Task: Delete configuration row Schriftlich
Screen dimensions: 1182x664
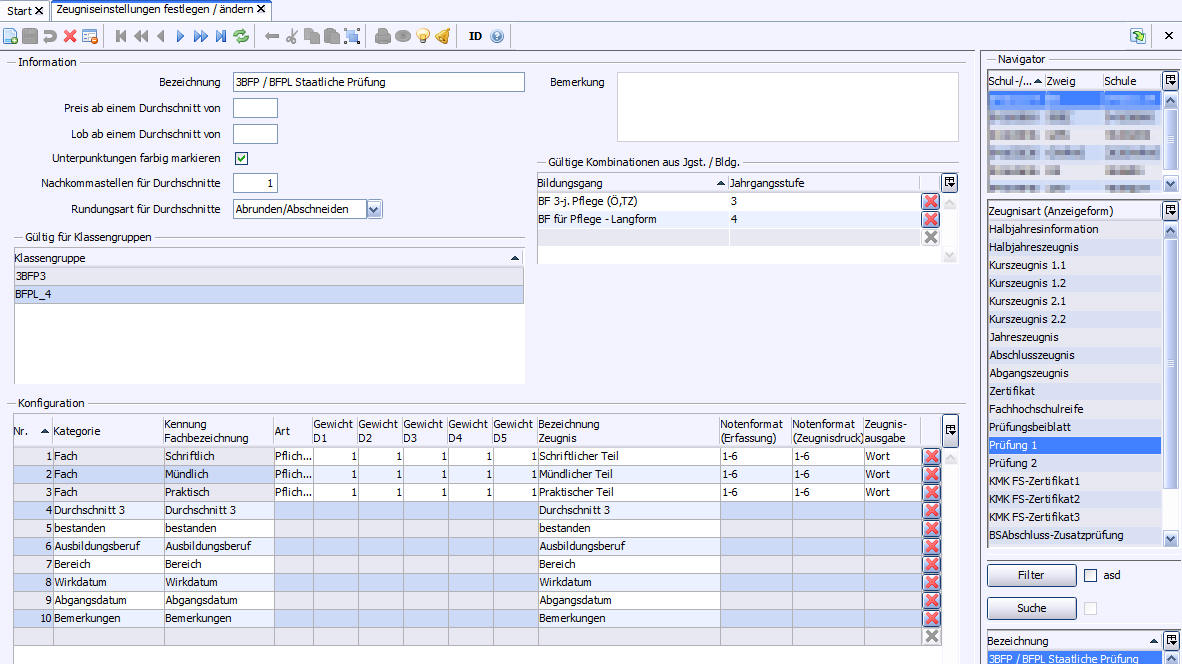Action: (x=932, y=456)
